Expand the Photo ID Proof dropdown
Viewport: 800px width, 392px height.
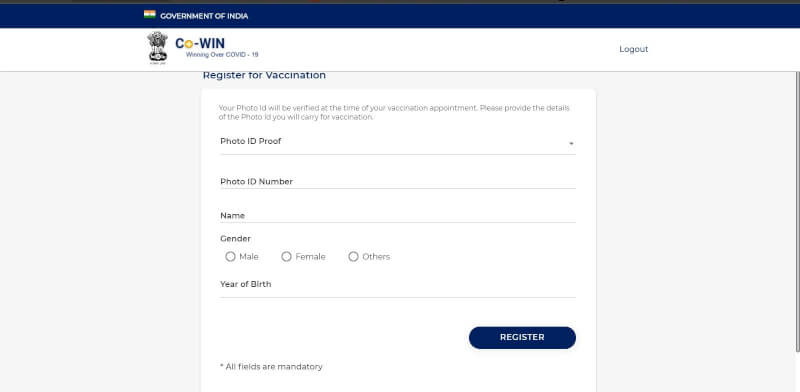pyautogui.click(x=398, y=142)
